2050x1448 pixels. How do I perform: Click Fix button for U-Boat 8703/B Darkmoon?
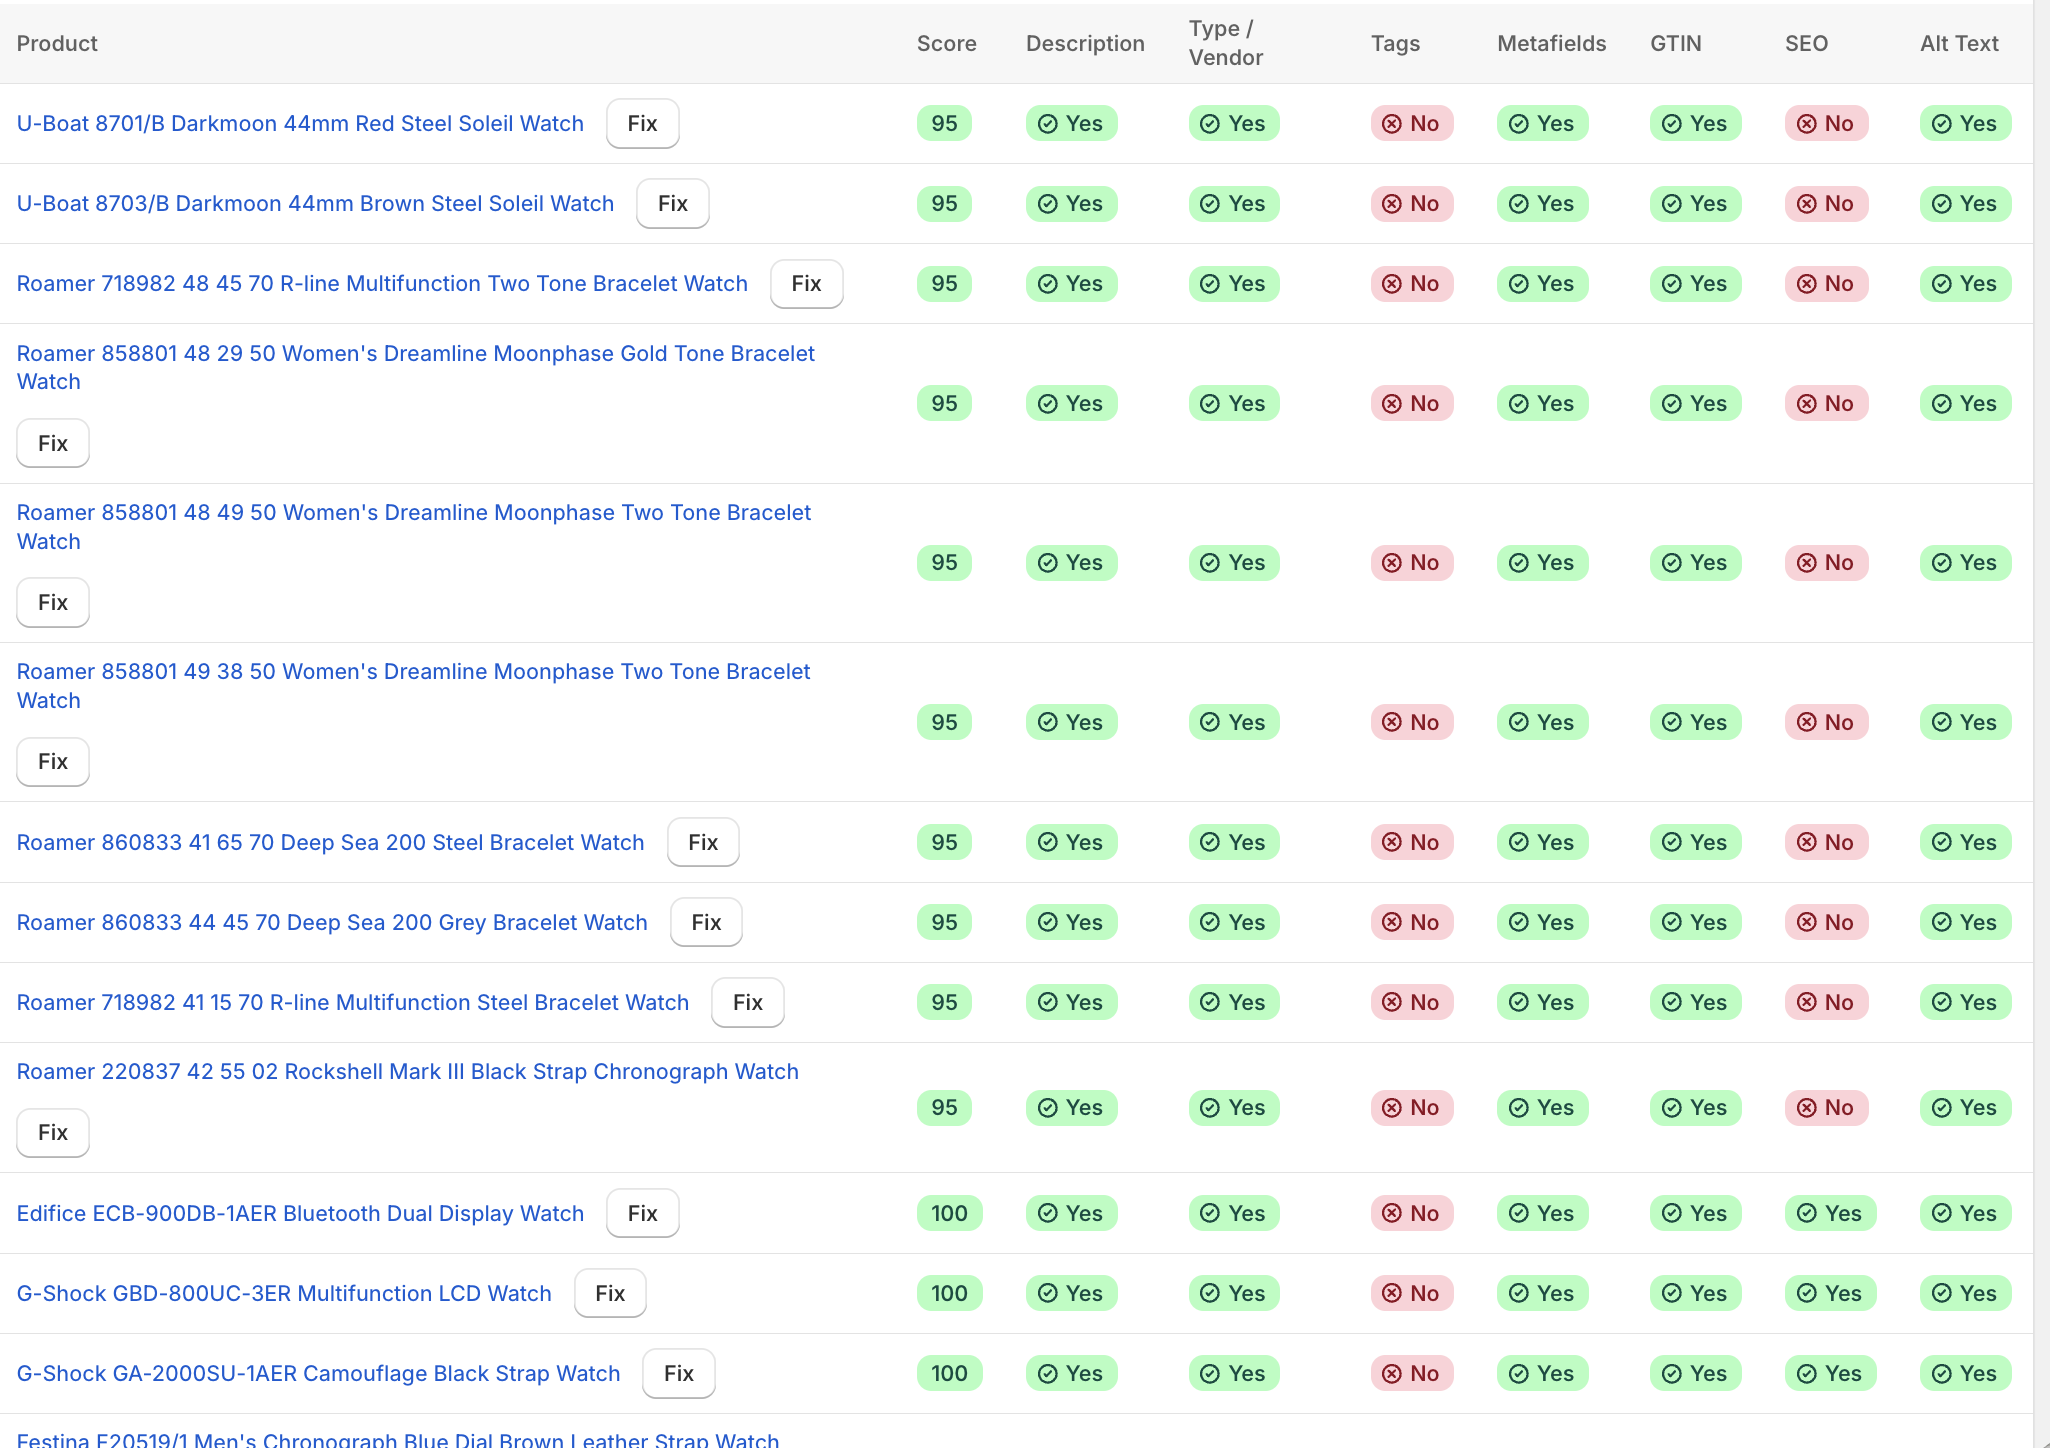pos(673,203)
